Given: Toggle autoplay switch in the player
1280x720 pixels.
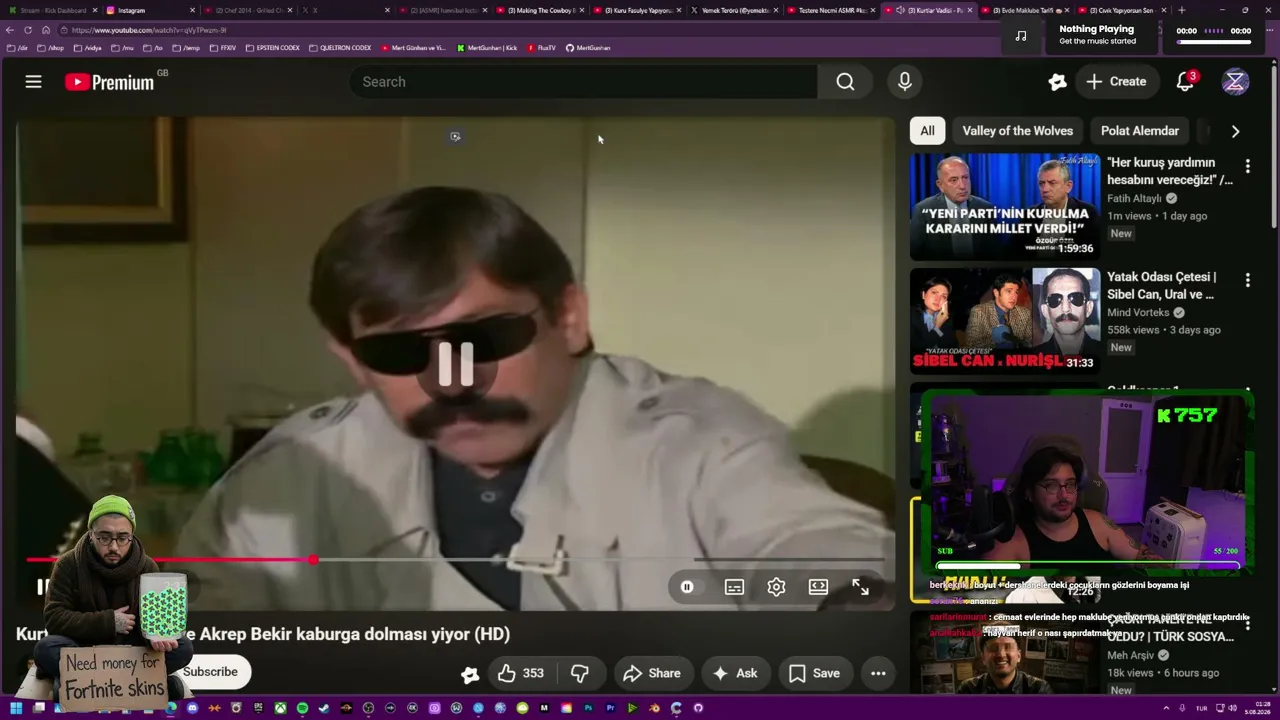Looking at the screenshot, I should (687, 587).
